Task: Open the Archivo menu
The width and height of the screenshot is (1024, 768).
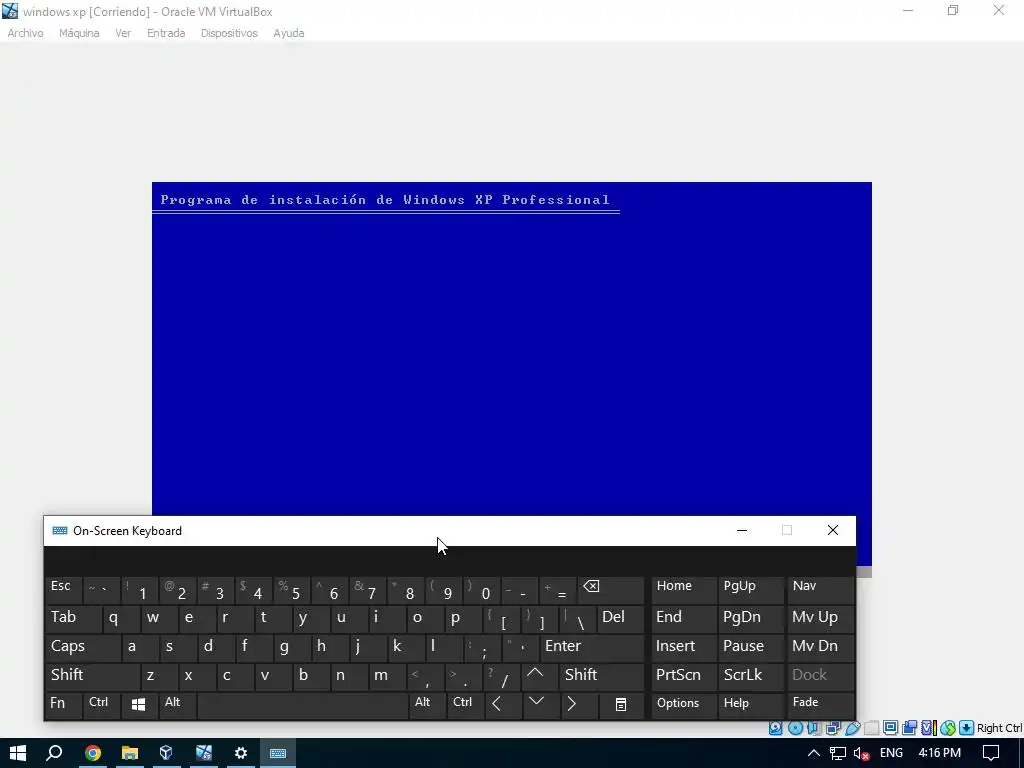Action: point(25,33)
